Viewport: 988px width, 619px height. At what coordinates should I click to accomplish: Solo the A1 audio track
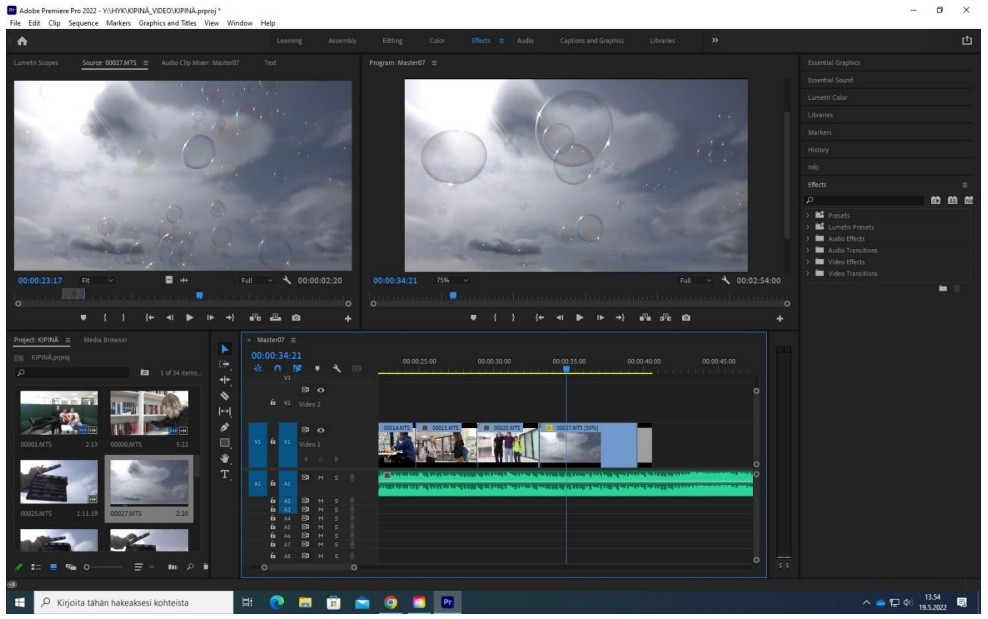click(x=336, y=478)
